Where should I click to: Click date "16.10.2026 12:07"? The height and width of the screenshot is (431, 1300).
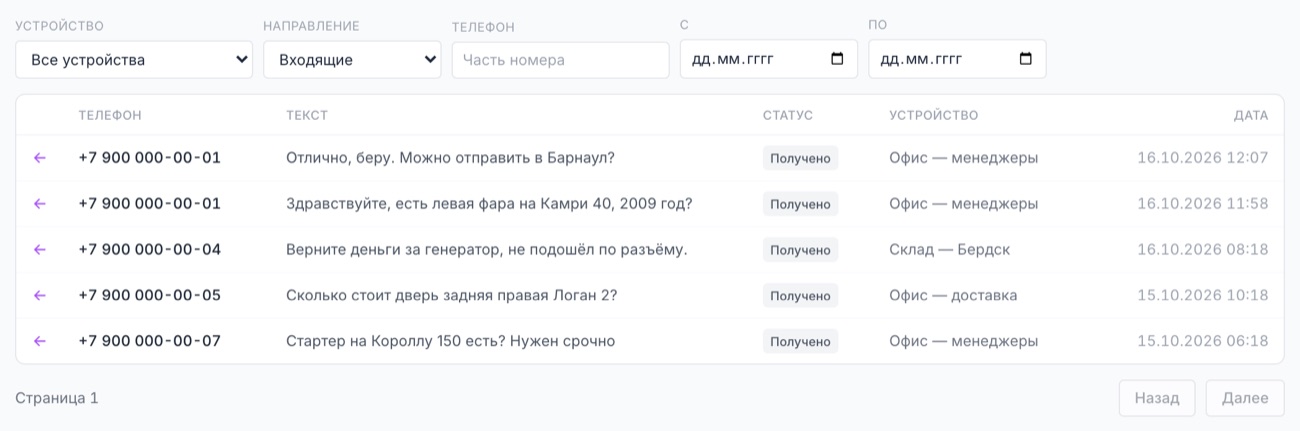pyautogui.click(x=1203, y=158)
